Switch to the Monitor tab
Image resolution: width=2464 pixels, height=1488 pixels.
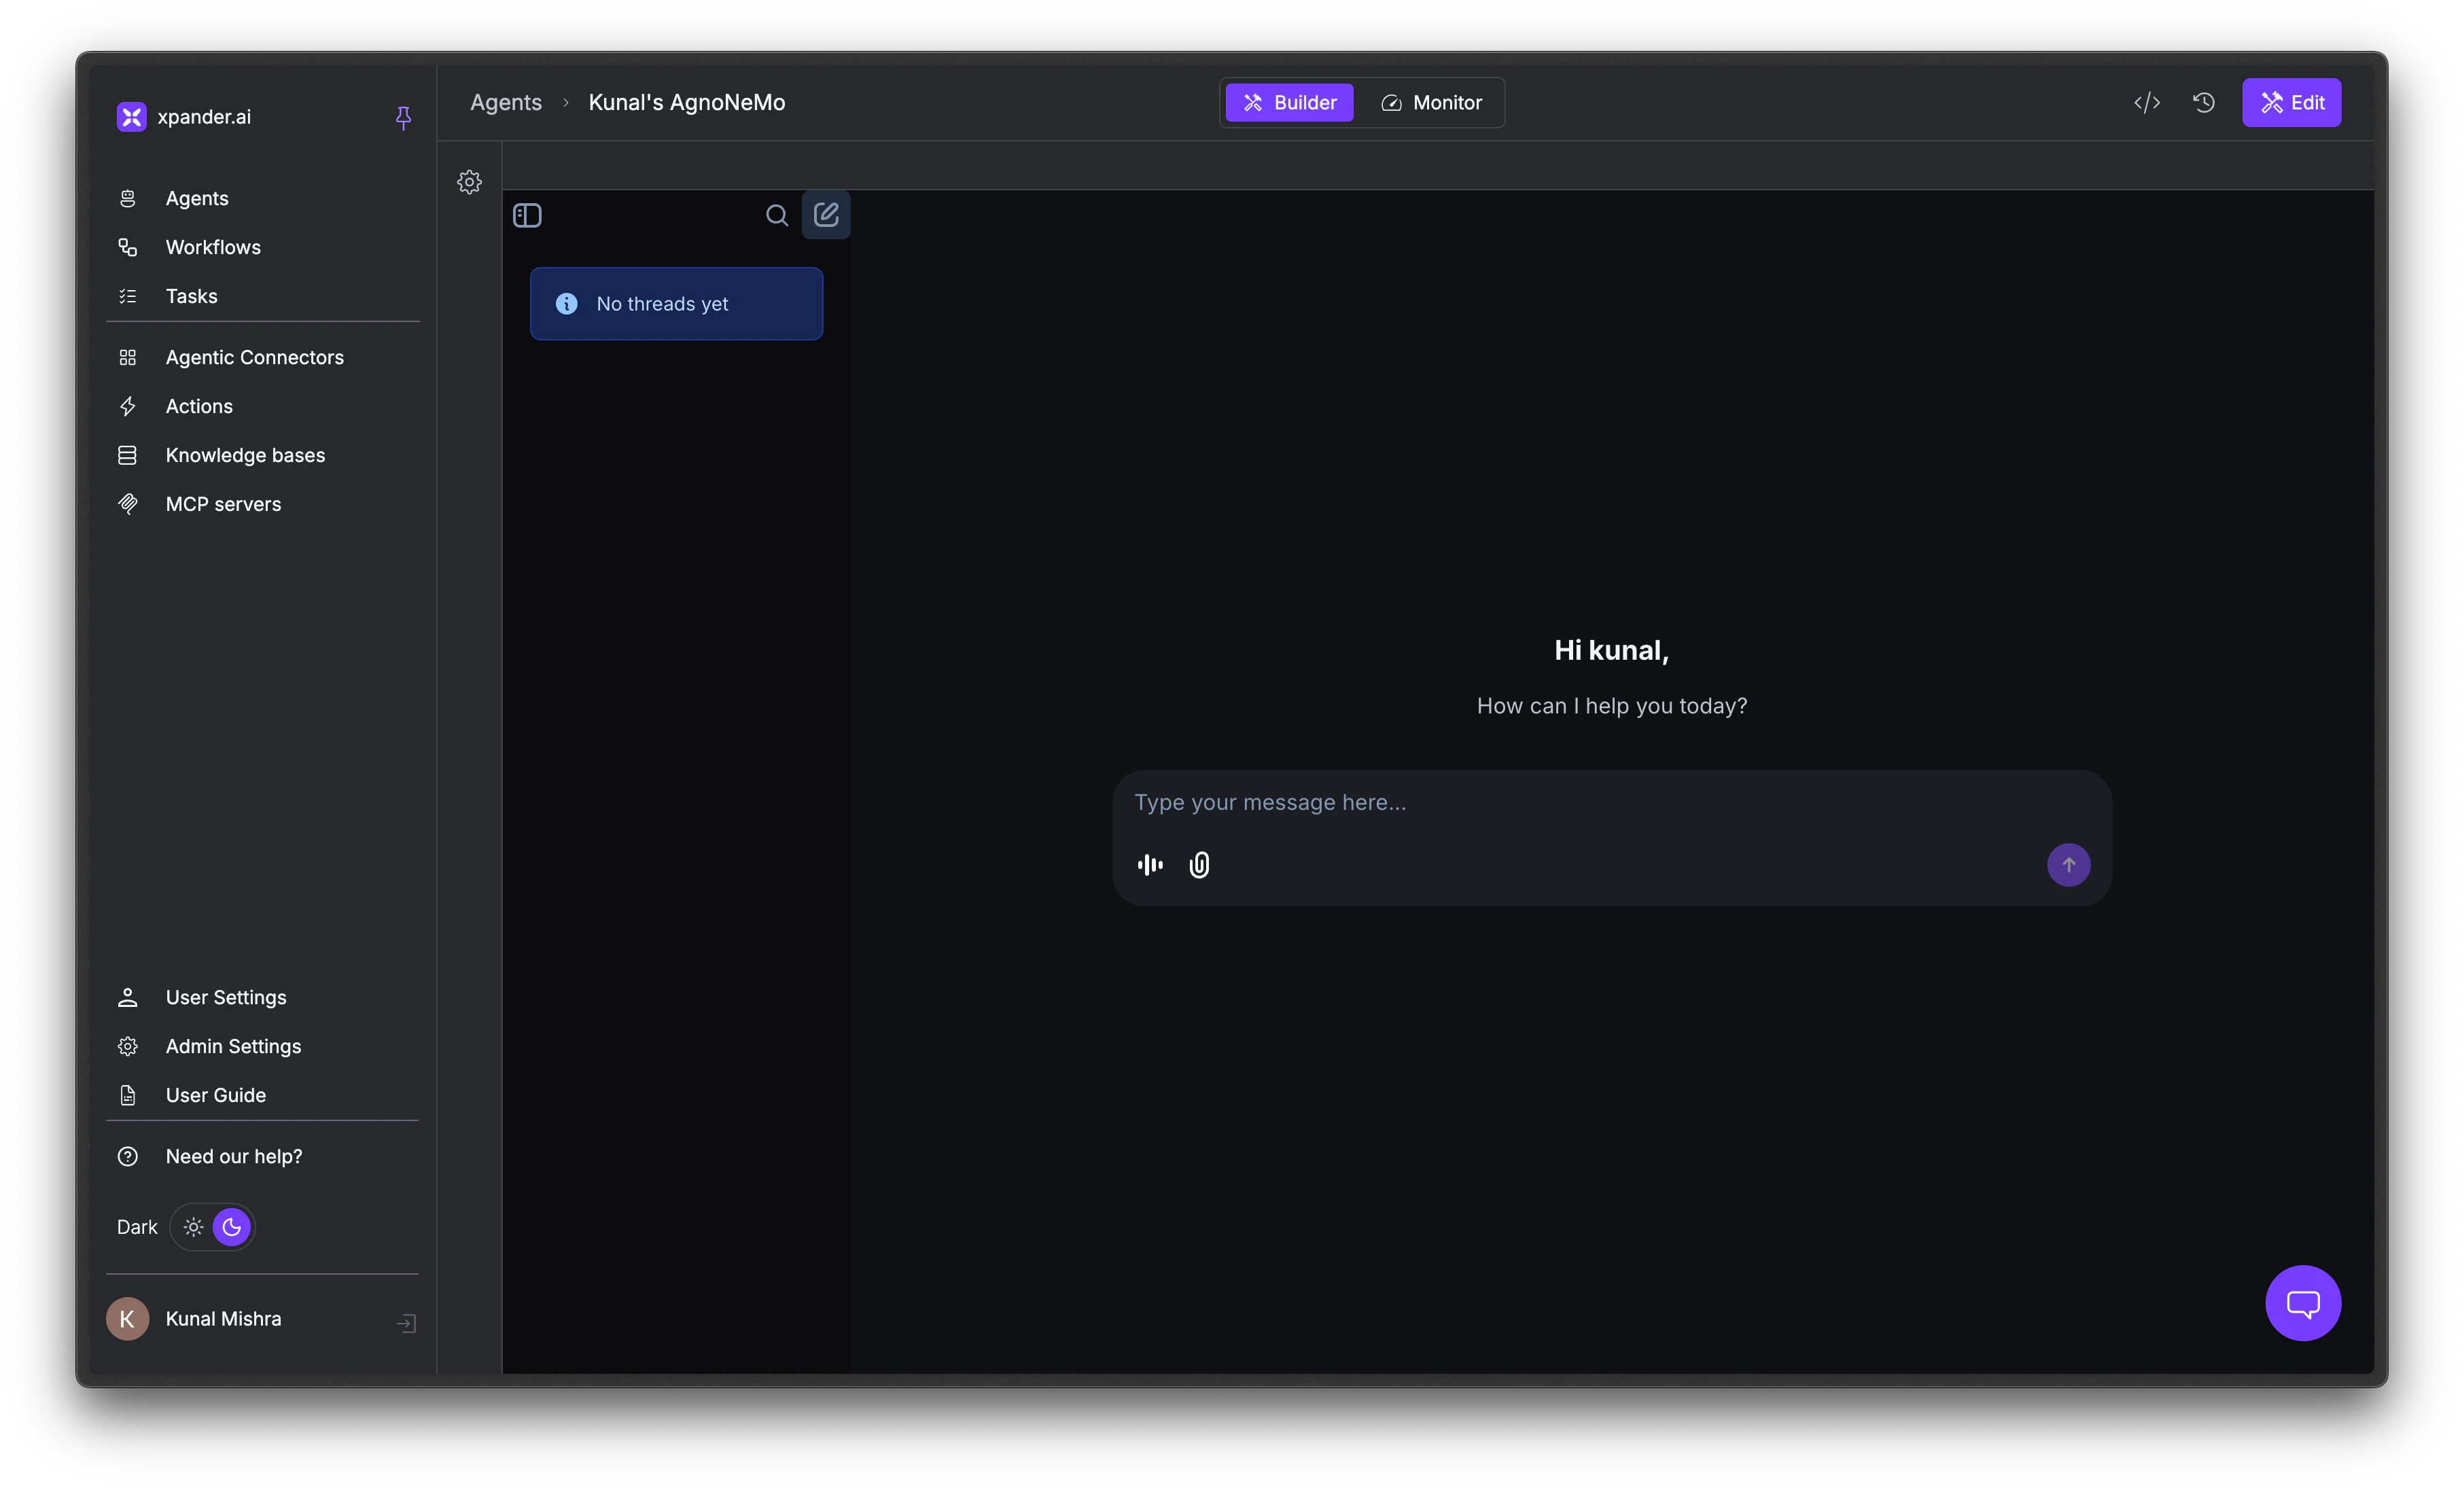point(1431,102)
